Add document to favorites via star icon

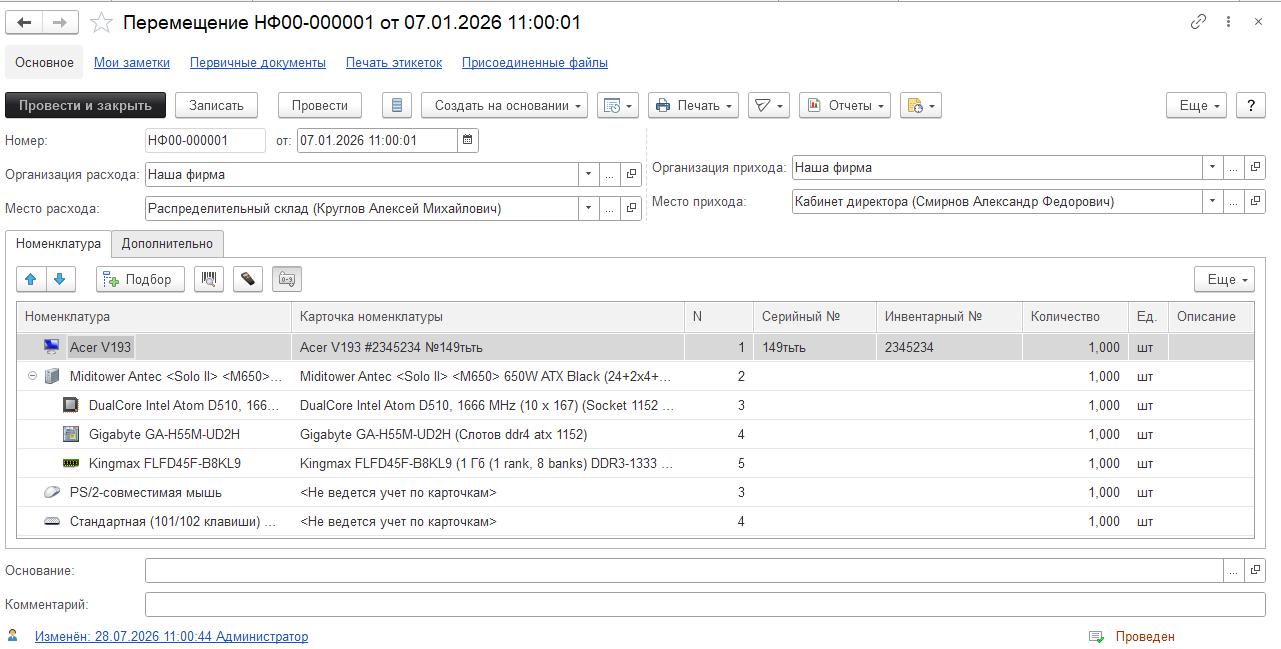[x=101, y=23]
